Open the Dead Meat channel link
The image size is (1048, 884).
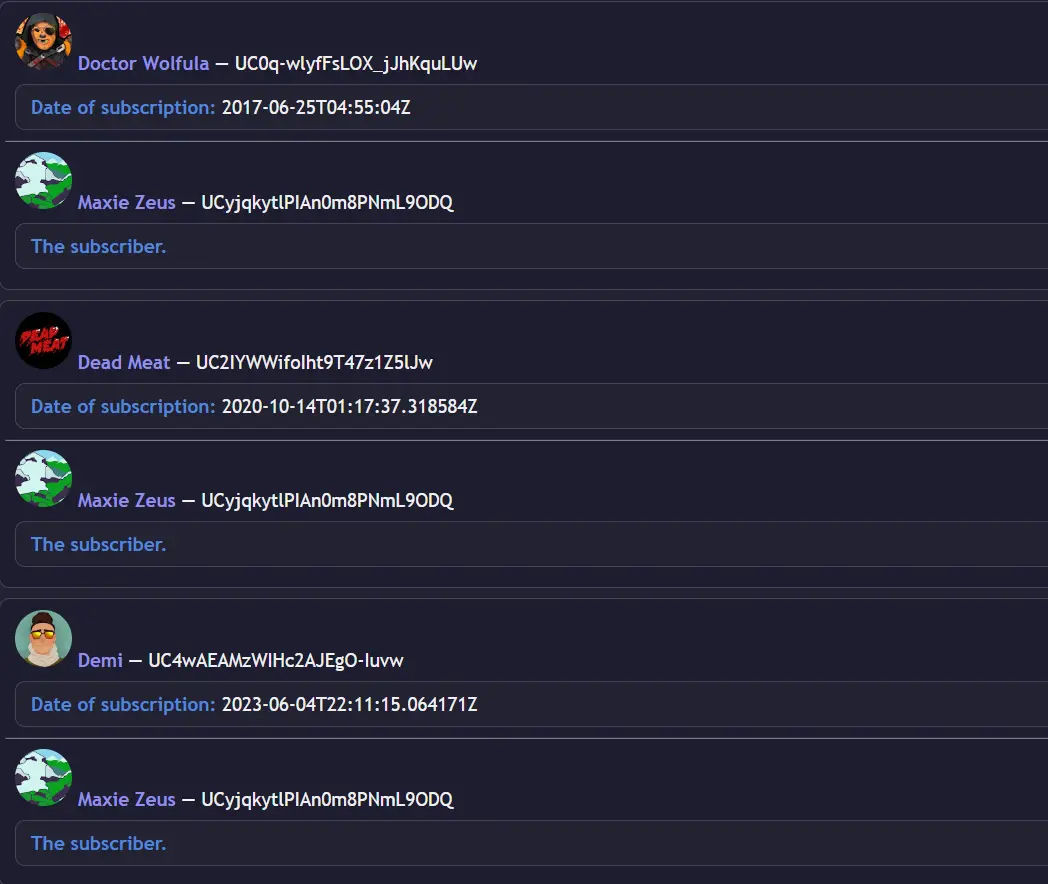[124, 362]
